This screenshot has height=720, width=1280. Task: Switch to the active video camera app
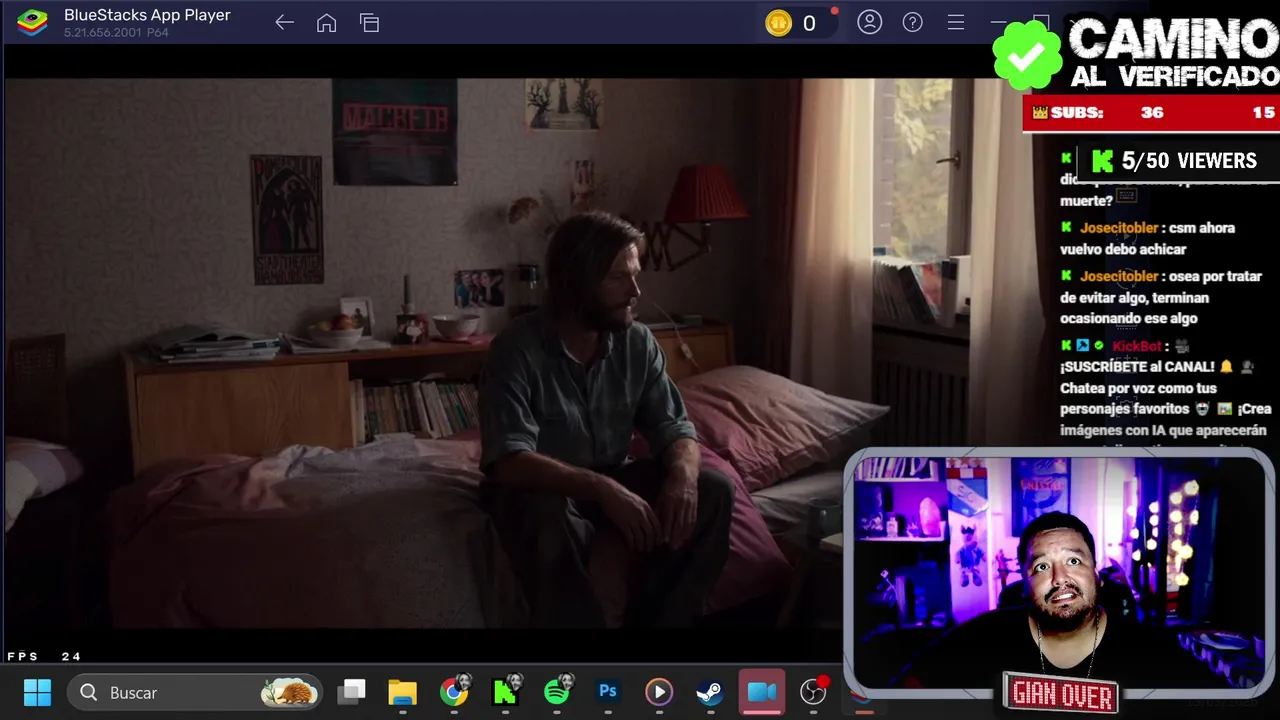coord(762,692)
